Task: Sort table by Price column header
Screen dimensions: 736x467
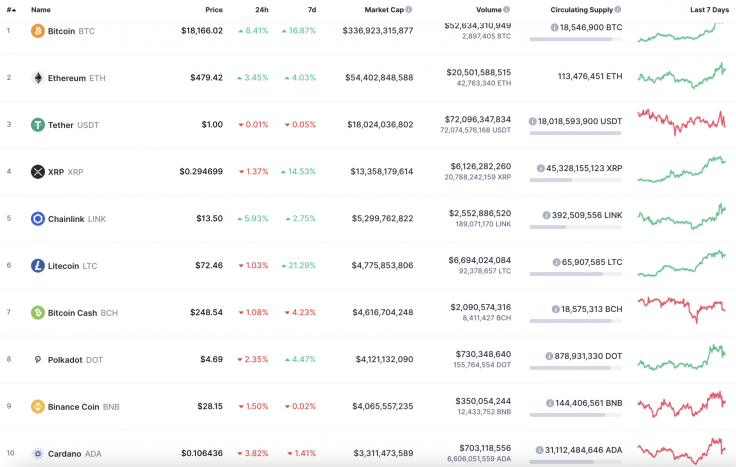Action: point(214,9)
